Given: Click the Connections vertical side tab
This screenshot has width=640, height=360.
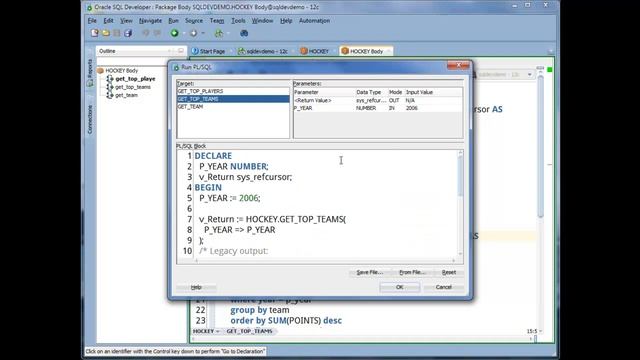Looking at the screenshot, I should (x=90, y=119).
